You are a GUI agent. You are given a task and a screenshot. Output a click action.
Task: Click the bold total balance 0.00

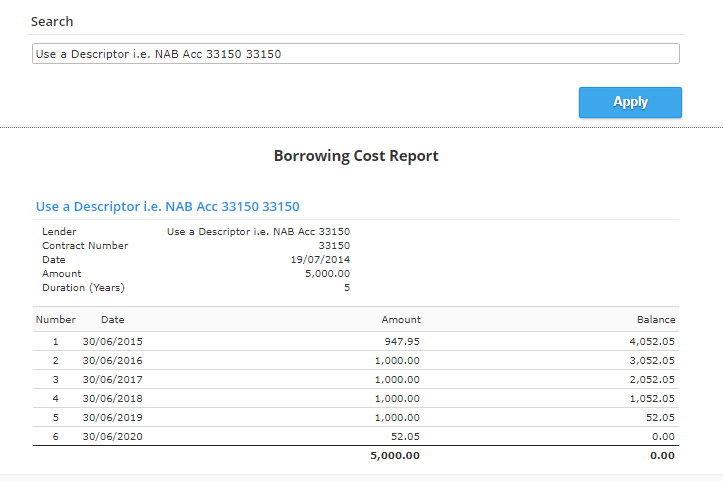(662, 456)
